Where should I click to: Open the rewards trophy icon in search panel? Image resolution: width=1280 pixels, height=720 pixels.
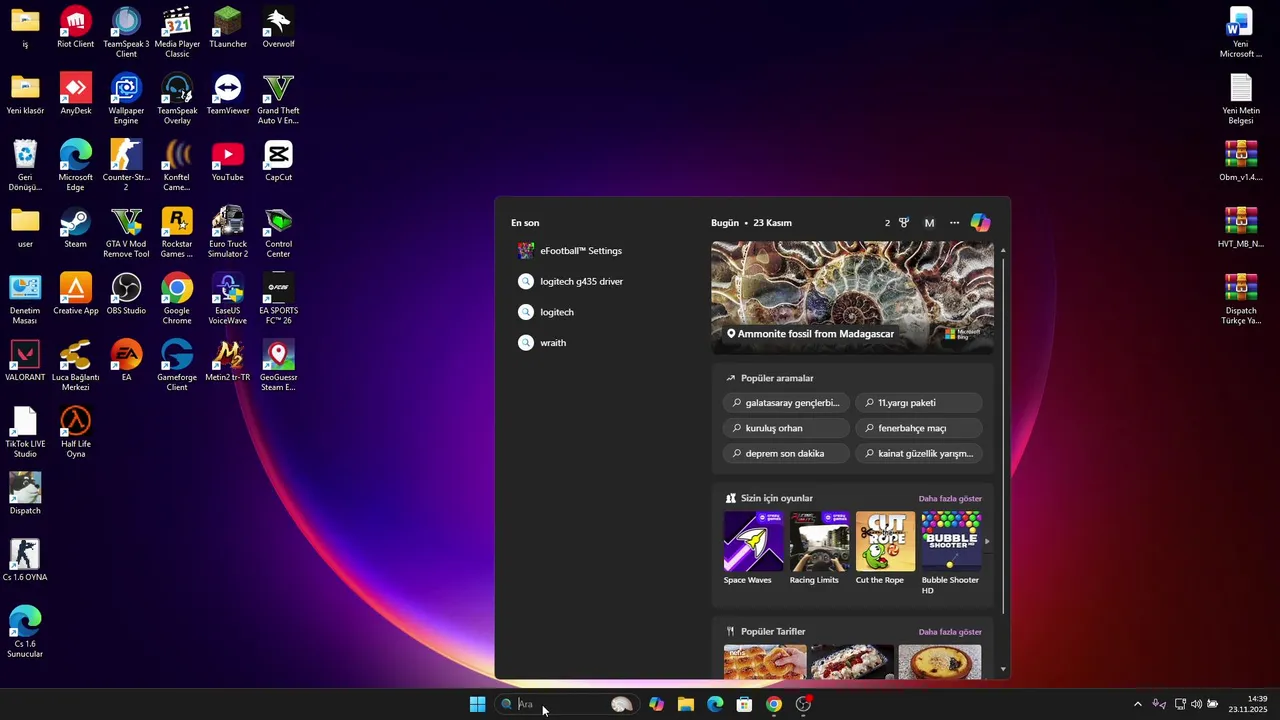click(904, 223)
